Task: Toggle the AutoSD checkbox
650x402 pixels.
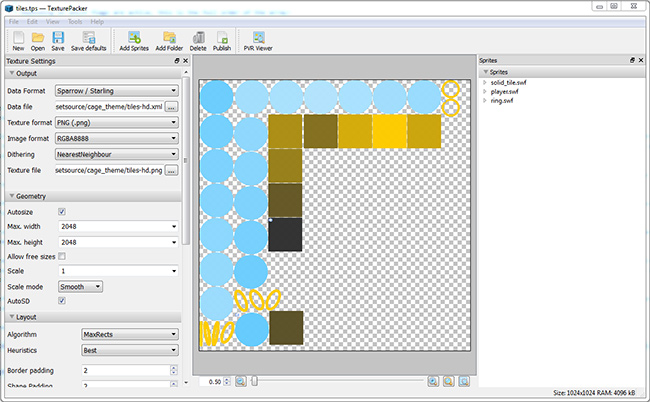Action: tap(62, 300)
